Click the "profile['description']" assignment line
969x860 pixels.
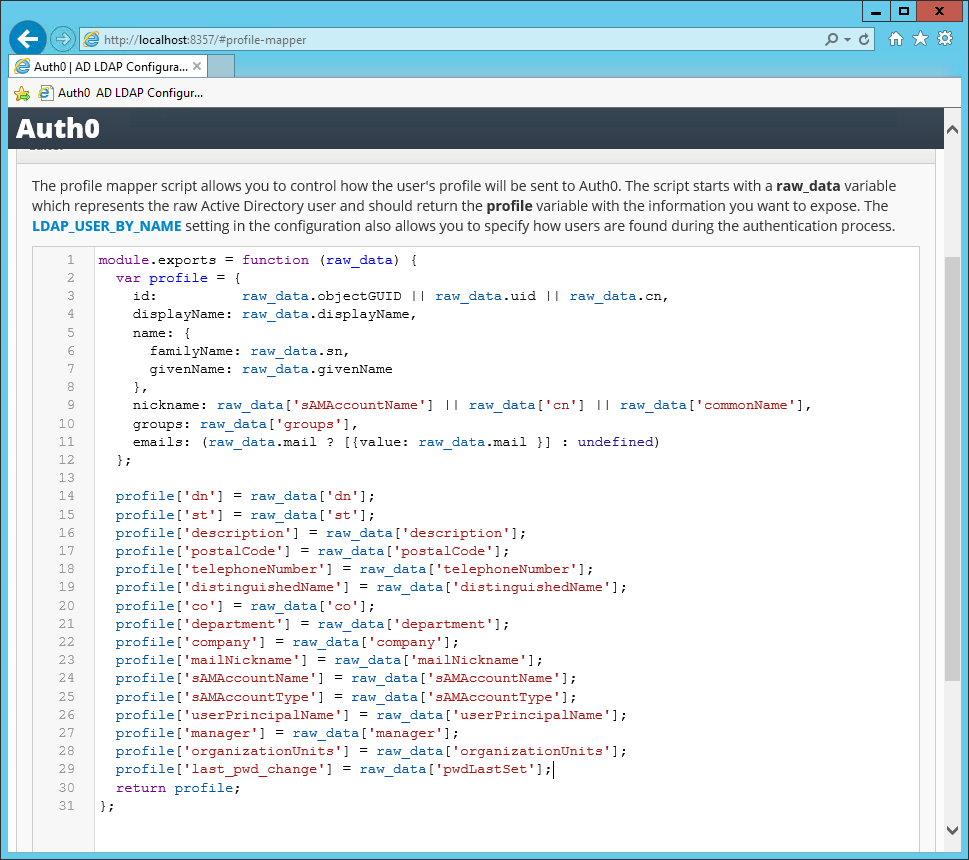(x=321, y=533)
